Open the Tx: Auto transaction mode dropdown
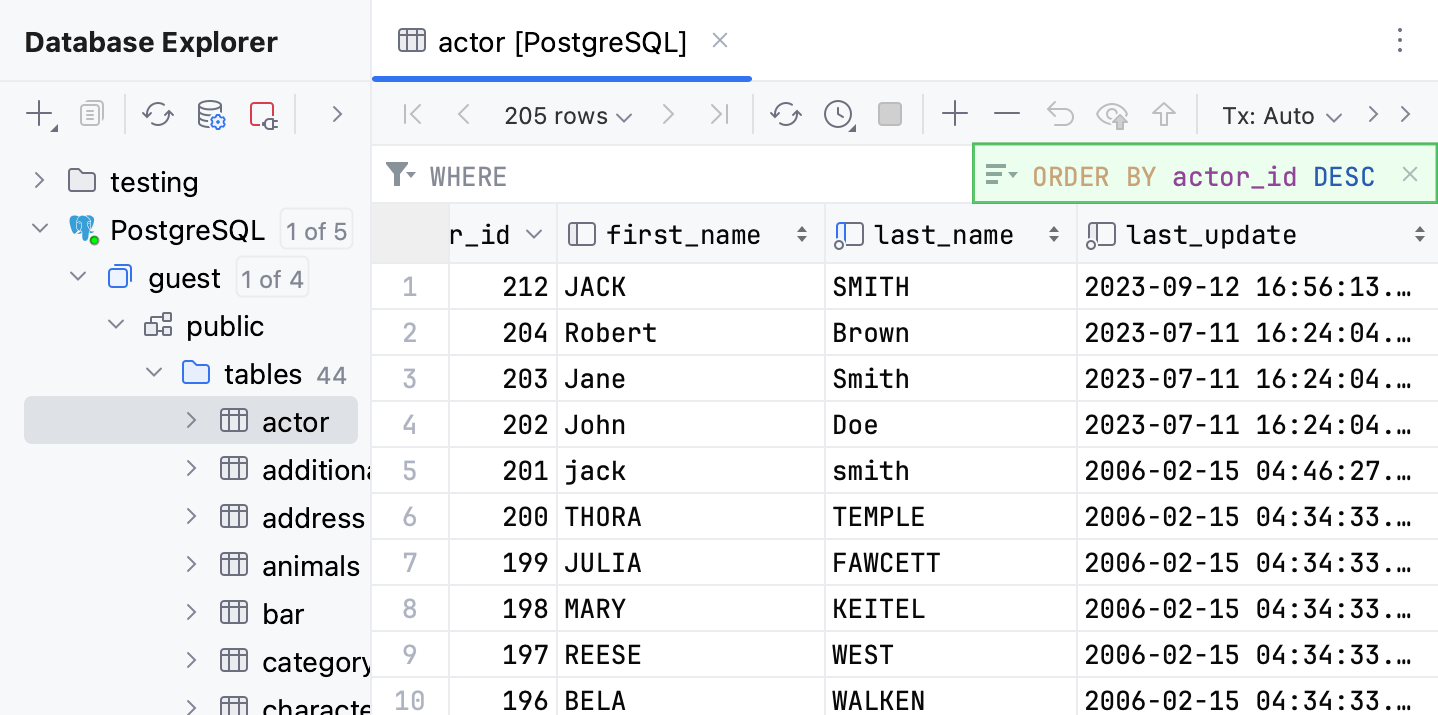The height and width of the screenshot is (715, 1438). 1283,115
